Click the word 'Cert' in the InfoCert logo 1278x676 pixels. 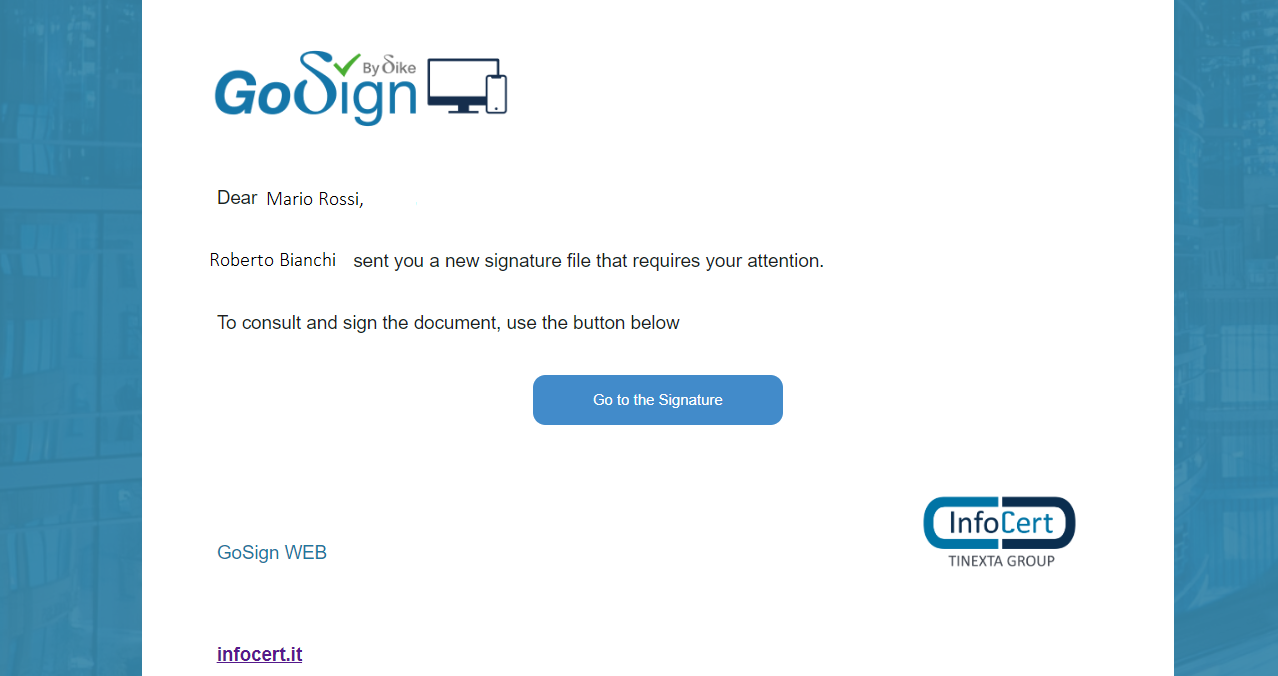click(x=1027, y=522)
